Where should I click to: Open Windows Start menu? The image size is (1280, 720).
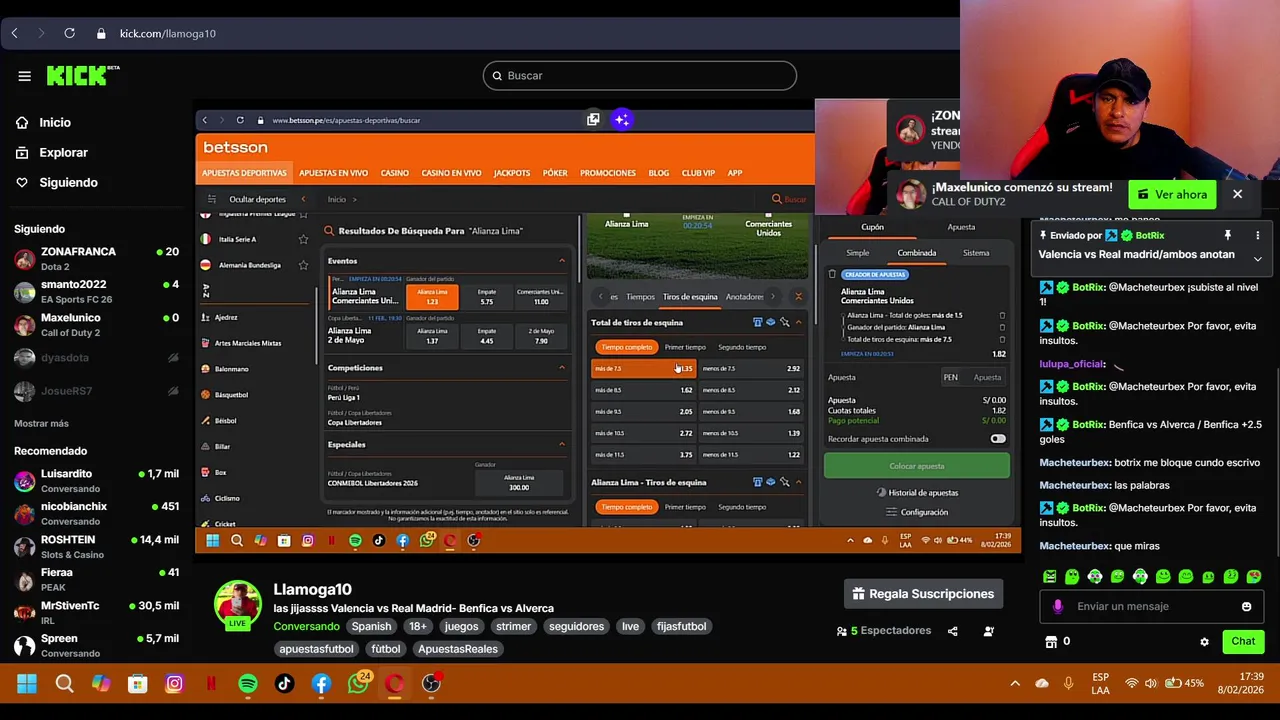coord(27,684)
